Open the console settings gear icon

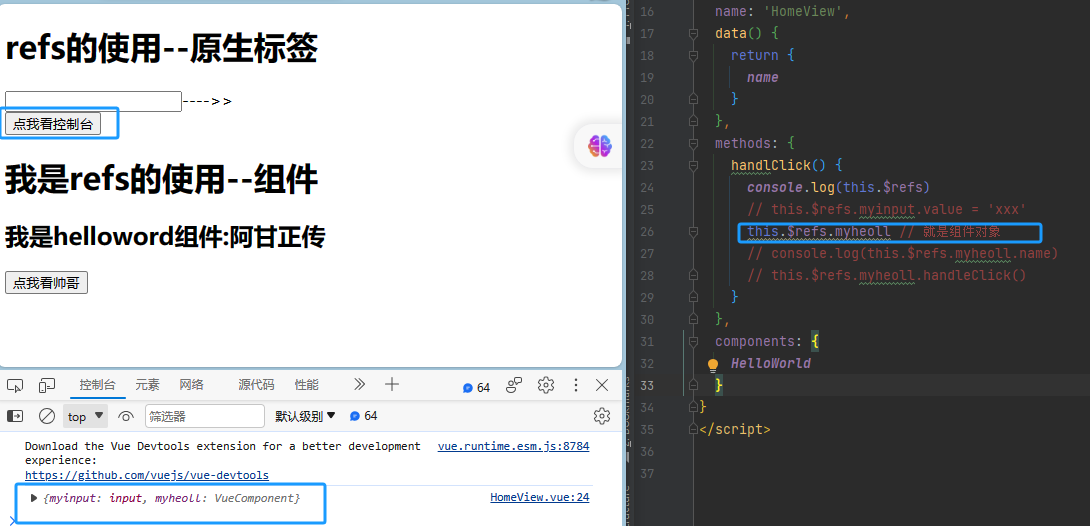[602, 416]
